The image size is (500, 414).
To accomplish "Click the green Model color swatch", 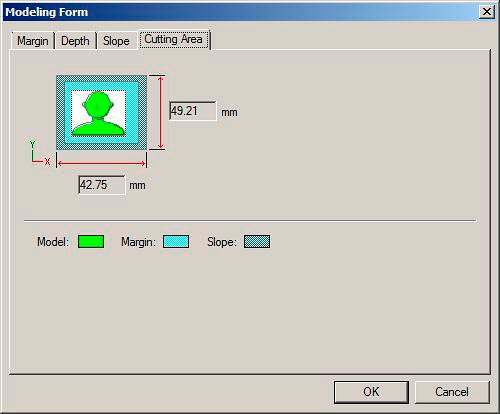I will click(x=91, y=242).
